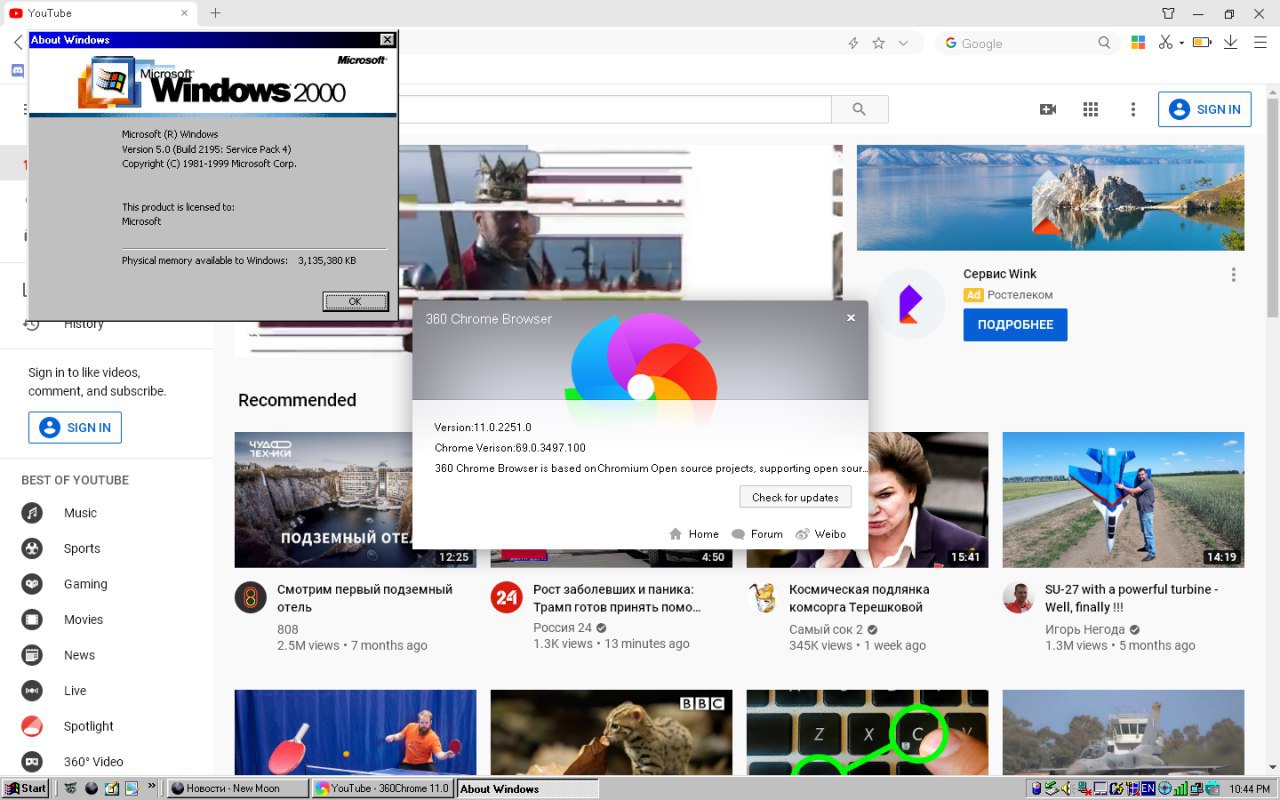The height and width of the screenshot is (800, 1280).
Task: Click the battery saver icon in toolbar
Action: (x=1202, y=43)
